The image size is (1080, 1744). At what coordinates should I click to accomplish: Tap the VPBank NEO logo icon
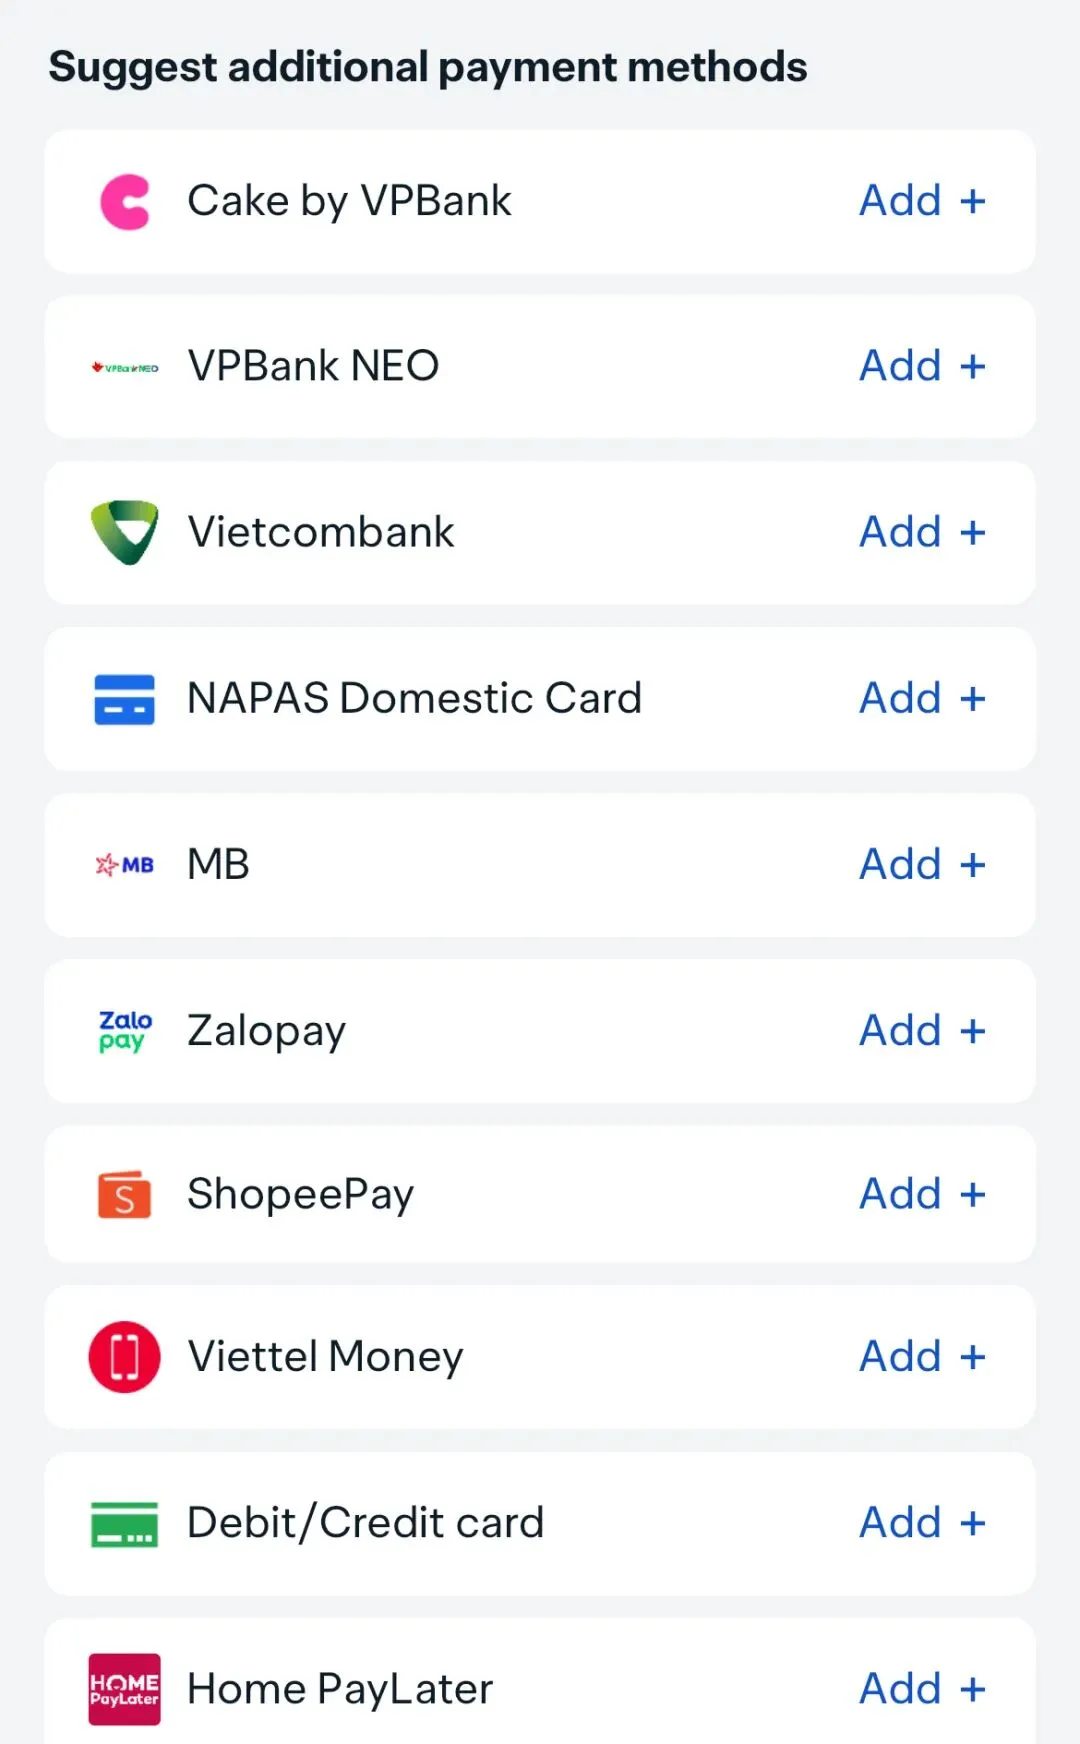[125, 368]
